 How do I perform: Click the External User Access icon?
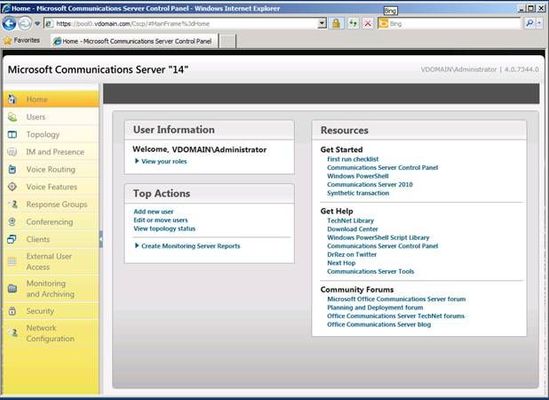(12, 262)
